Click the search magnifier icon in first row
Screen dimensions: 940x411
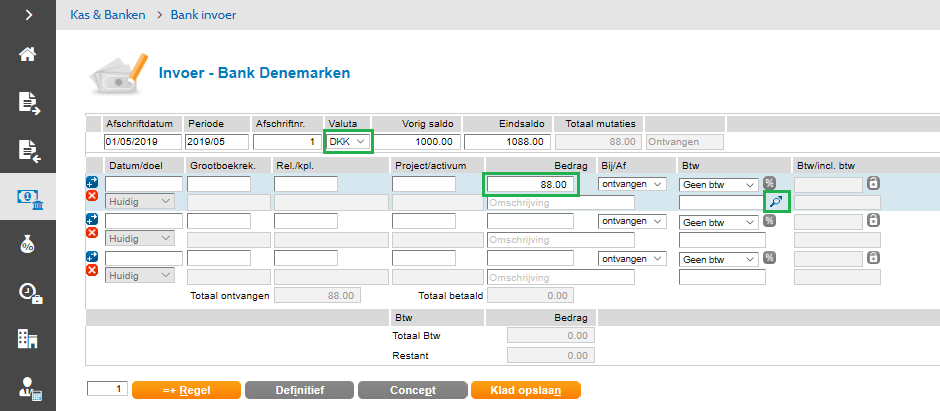(x=776, y=202)
